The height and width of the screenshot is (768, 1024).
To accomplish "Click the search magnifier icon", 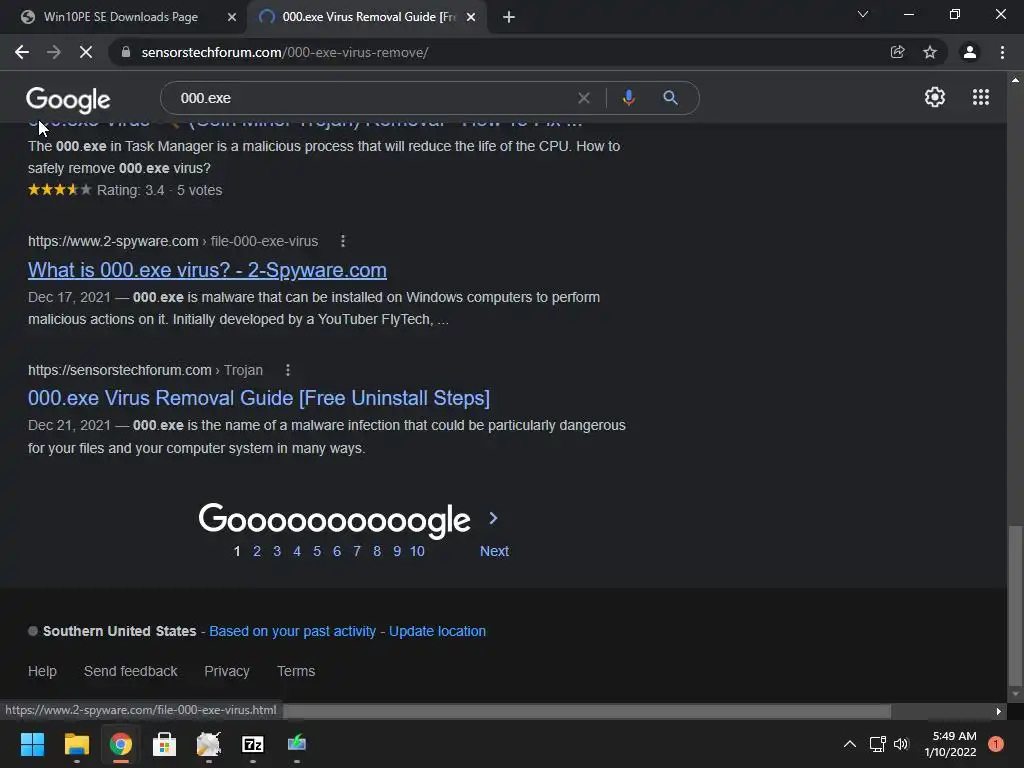I will 670,98.
